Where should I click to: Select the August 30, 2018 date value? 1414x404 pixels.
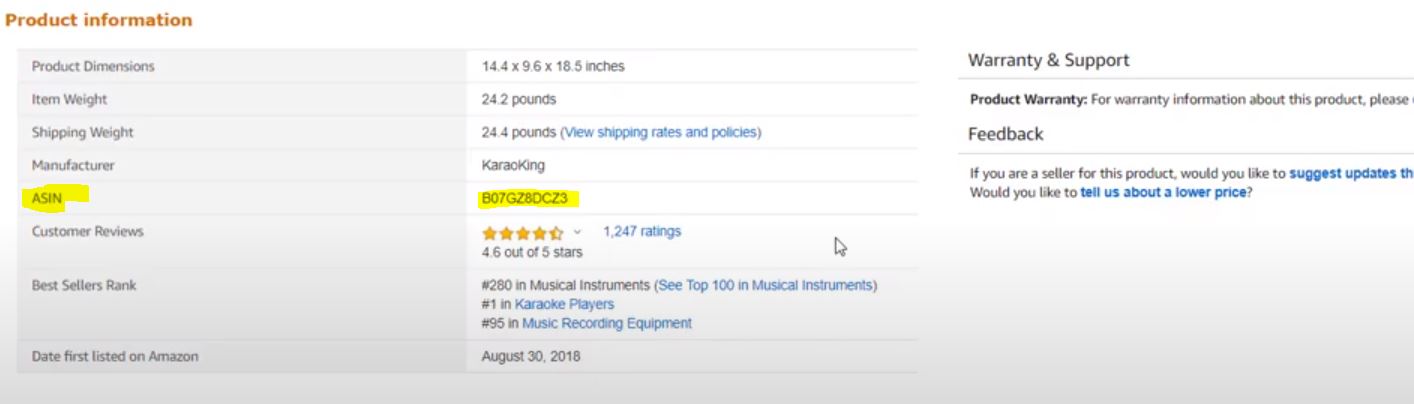click(531, 356)
